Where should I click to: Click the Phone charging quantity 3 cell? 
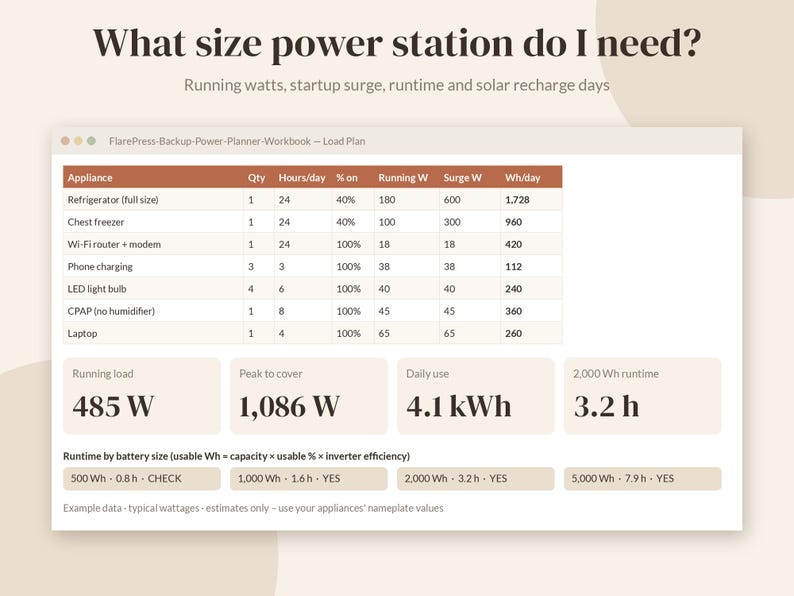click(x=259, y=266)
